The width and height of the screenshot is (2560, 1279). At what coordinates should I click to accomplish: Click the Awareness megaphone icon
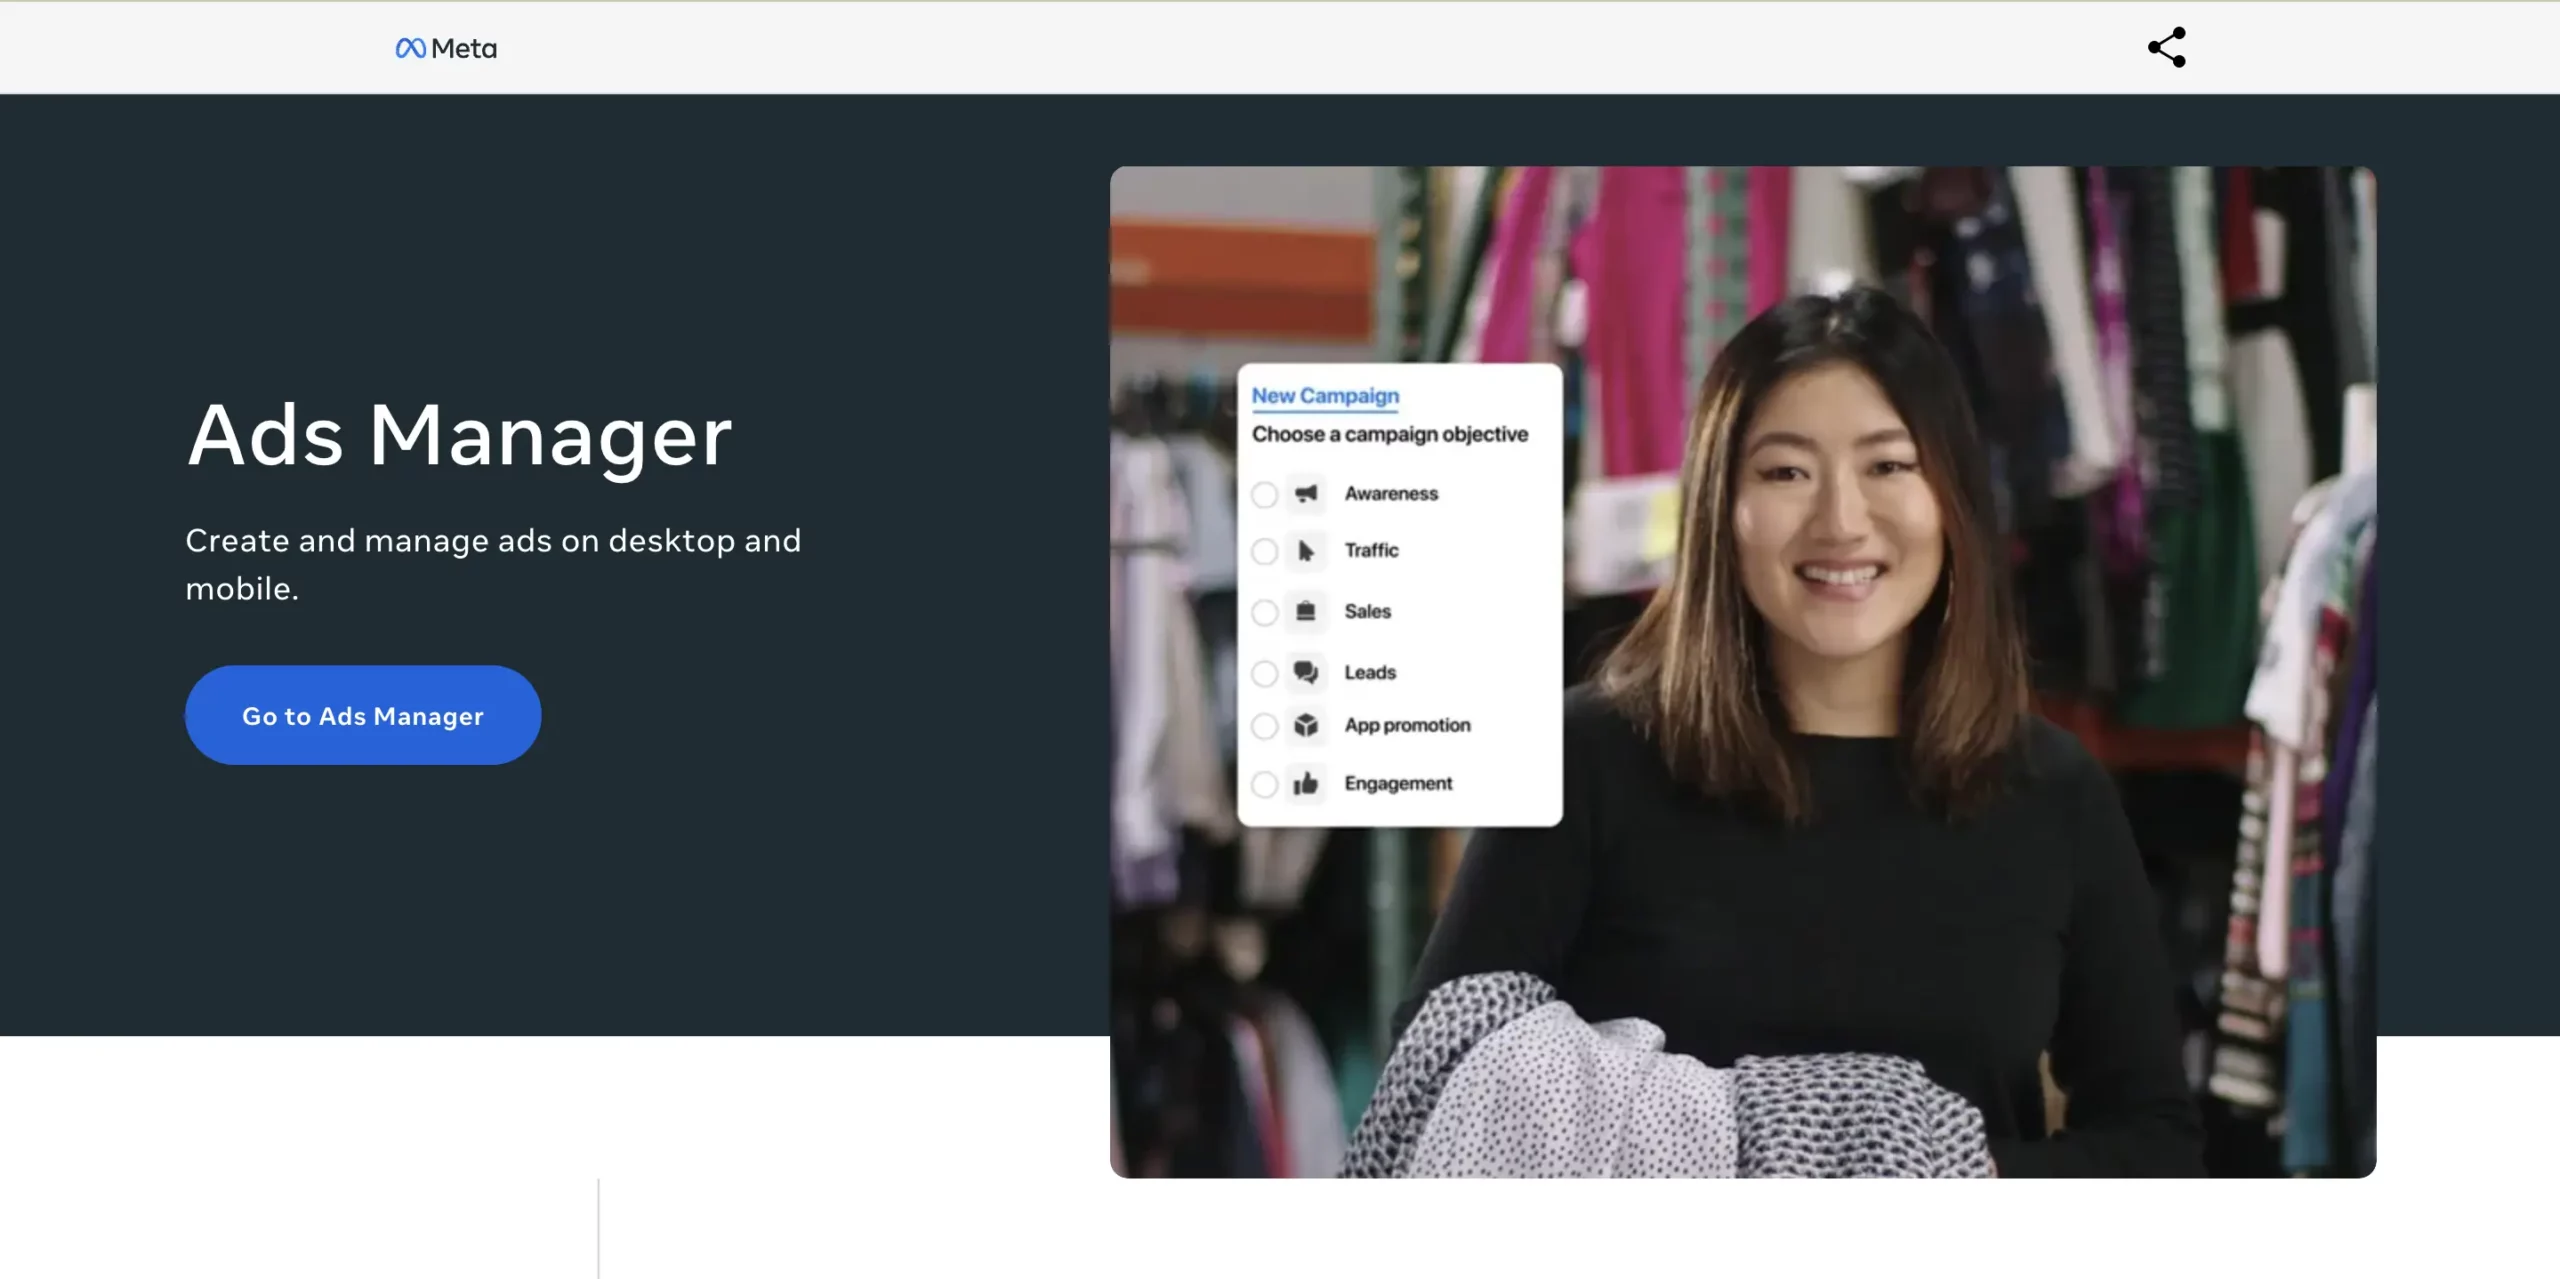pos(1306,493)
